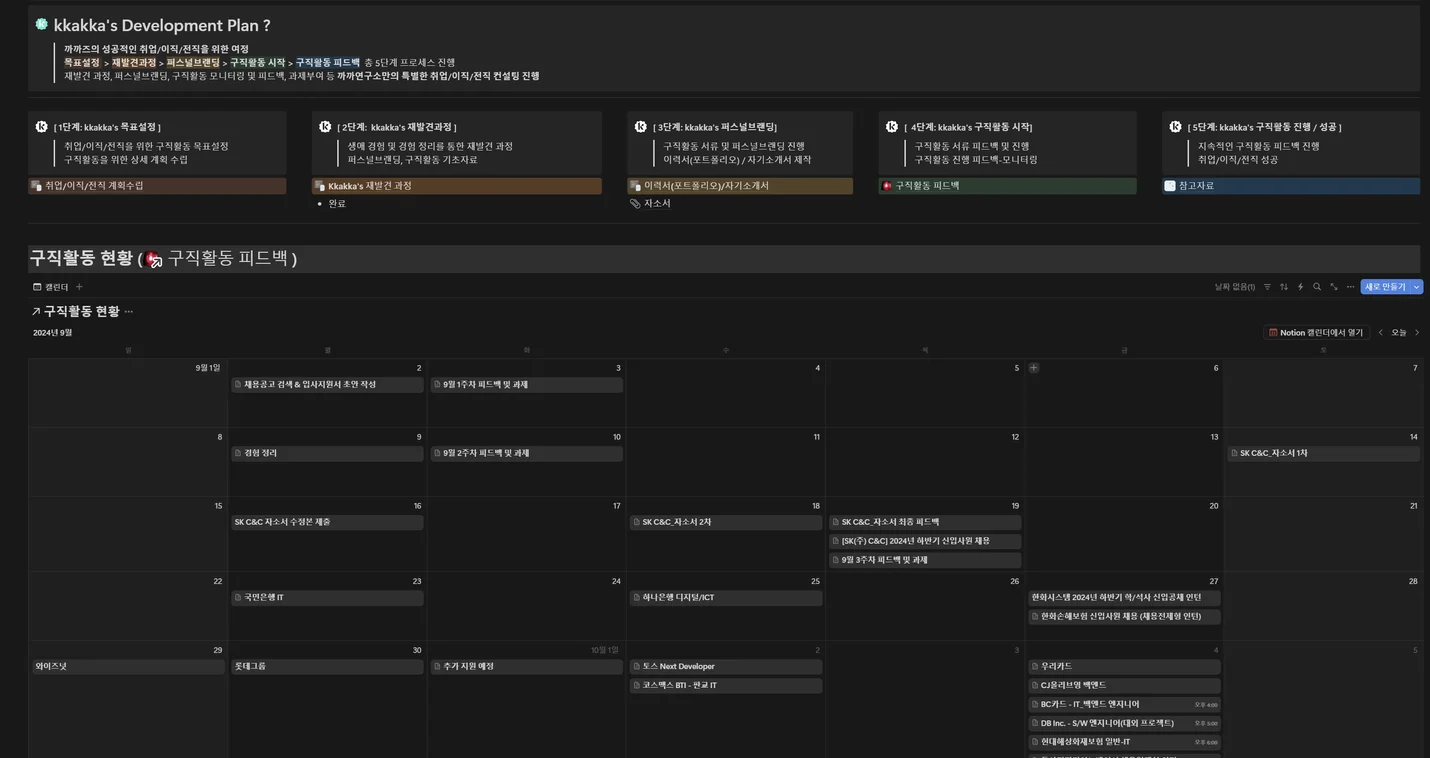Open the SK C&C 자소서 수정본 제출 entry
This screenshot has height=758, width=1430.
coord(327,523)
